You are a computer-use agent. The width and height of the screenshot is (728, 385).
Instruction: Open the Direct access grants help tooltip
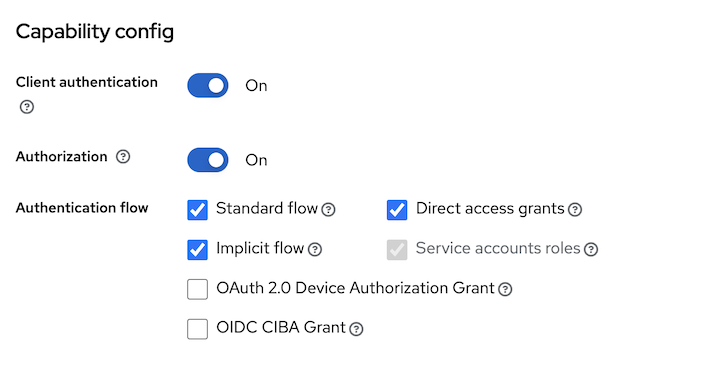[575, 210]
